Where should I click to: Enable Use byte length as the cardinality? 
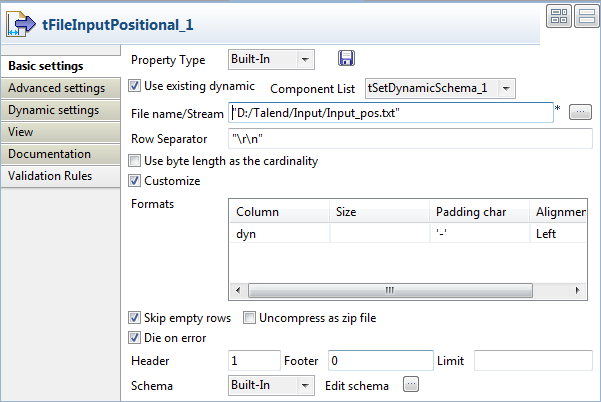point(136,161)
